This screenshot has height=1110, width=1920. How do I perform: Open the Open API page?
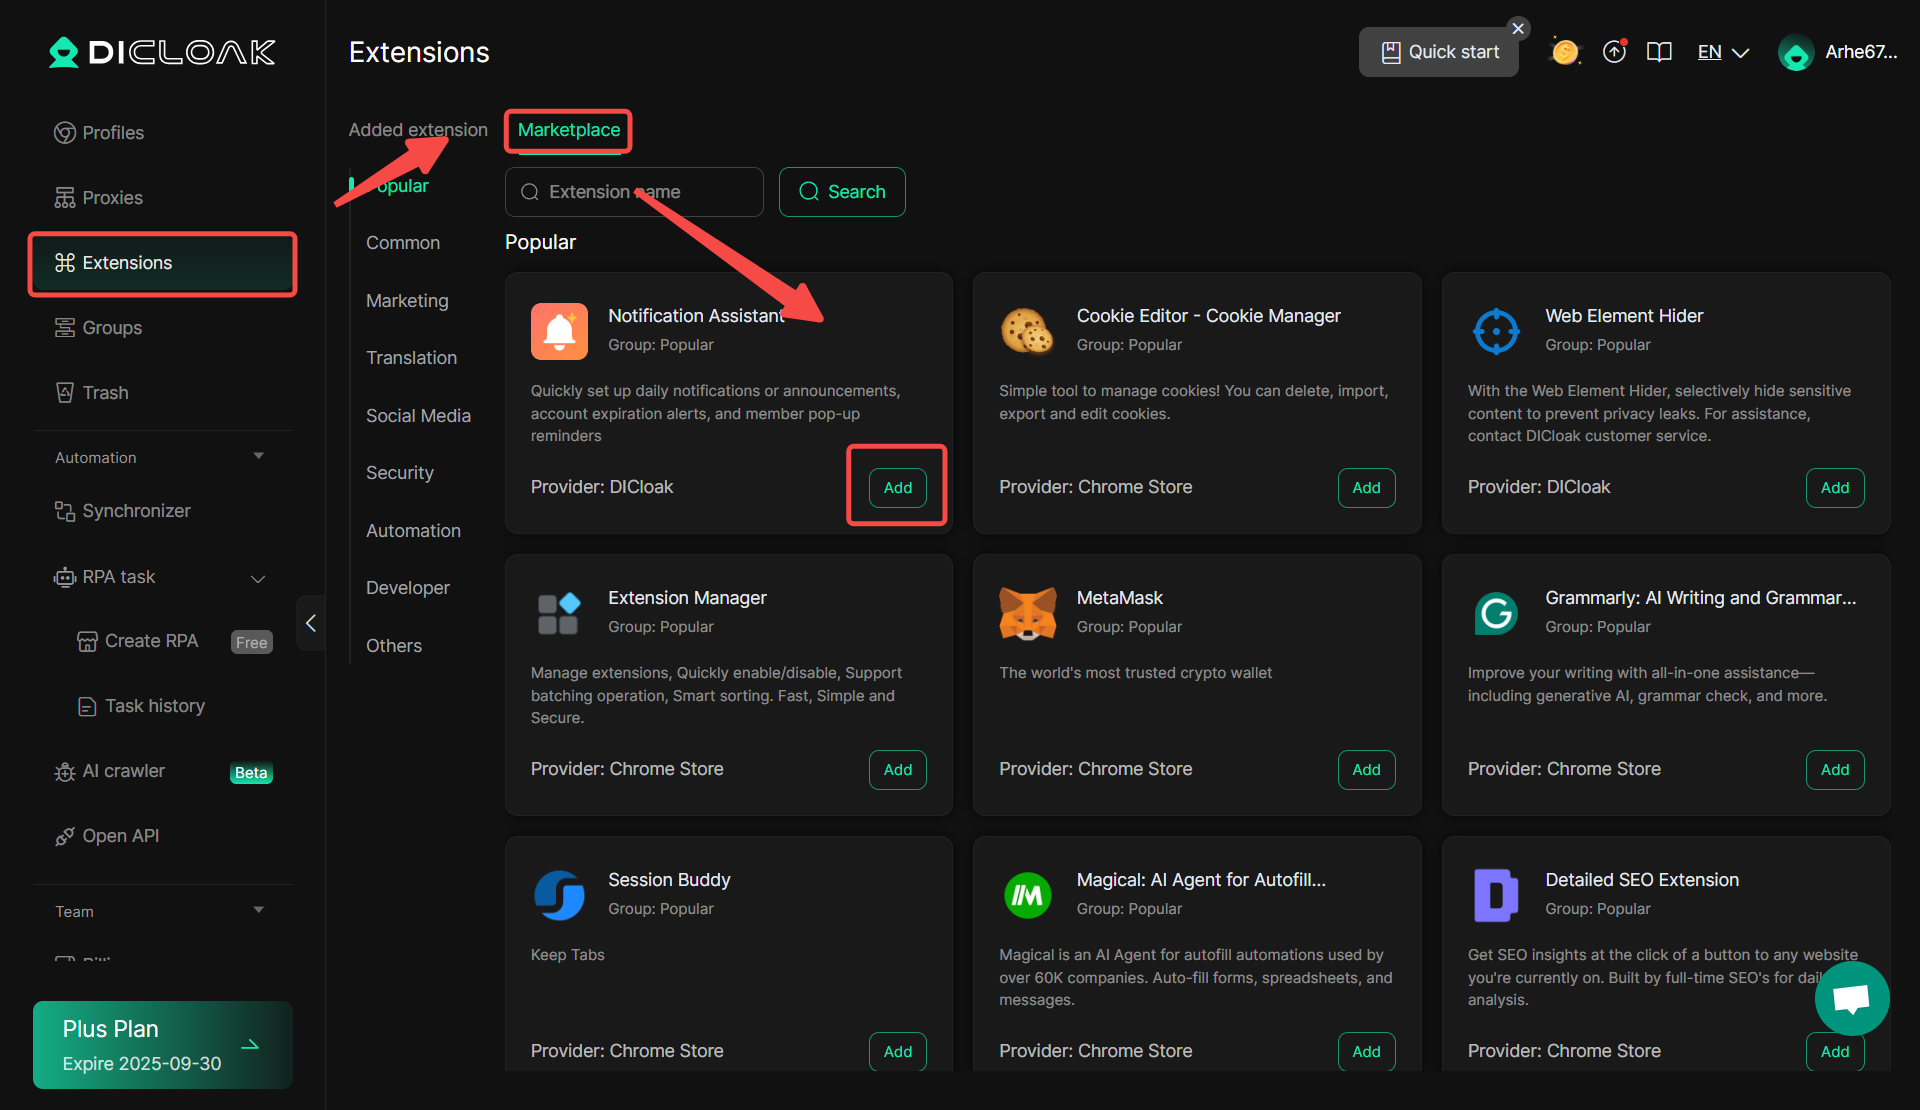[107, 836]
